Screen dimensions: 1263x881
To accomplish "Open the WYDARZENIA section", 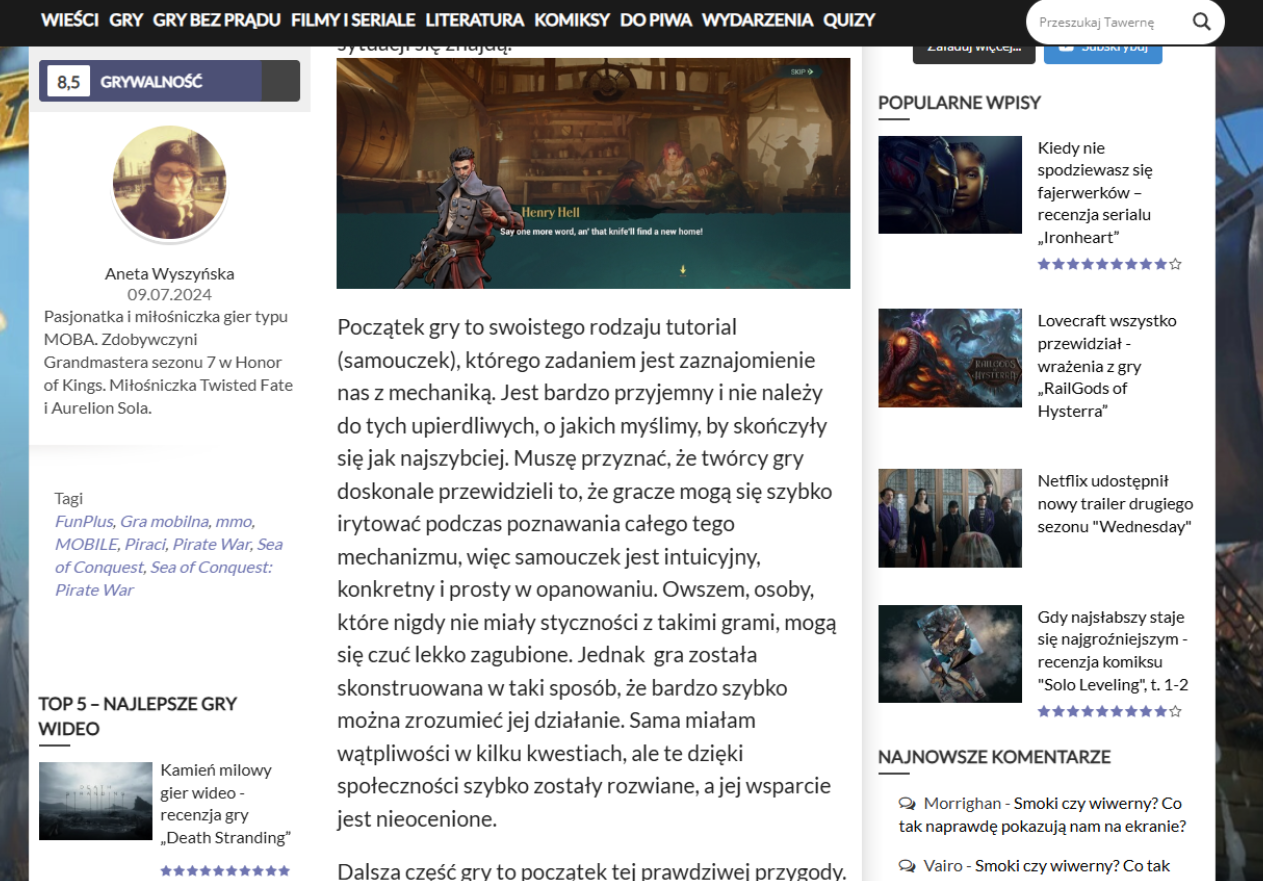I will point(757,20).
